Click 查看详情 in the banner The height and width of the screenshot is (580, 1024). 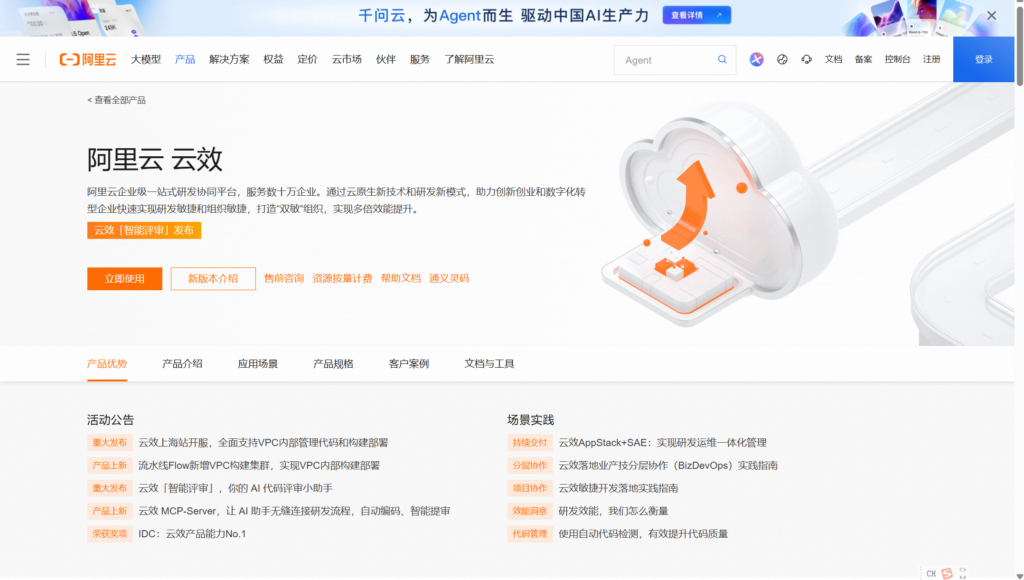pyautogui.click(x=696, y=16)
